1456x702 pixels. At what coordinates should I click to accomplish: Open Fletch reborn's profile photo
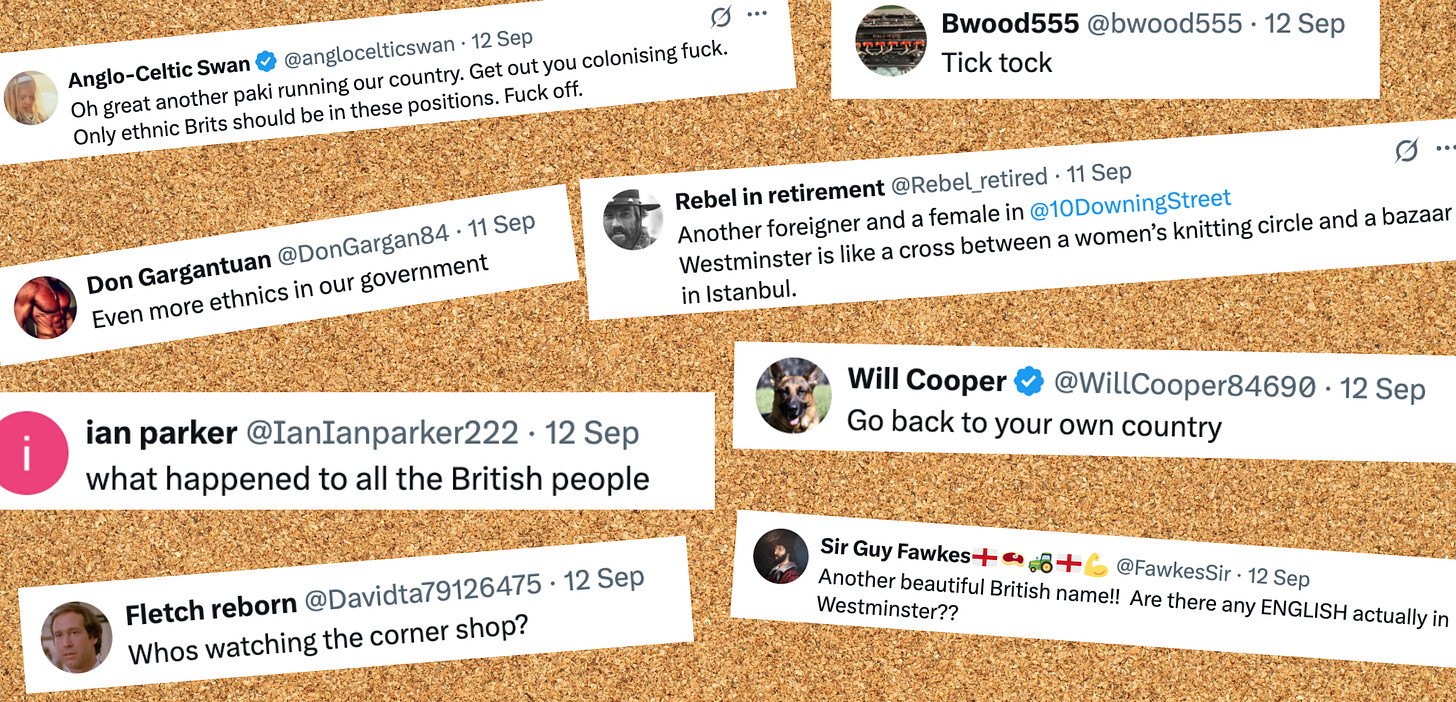76,637
